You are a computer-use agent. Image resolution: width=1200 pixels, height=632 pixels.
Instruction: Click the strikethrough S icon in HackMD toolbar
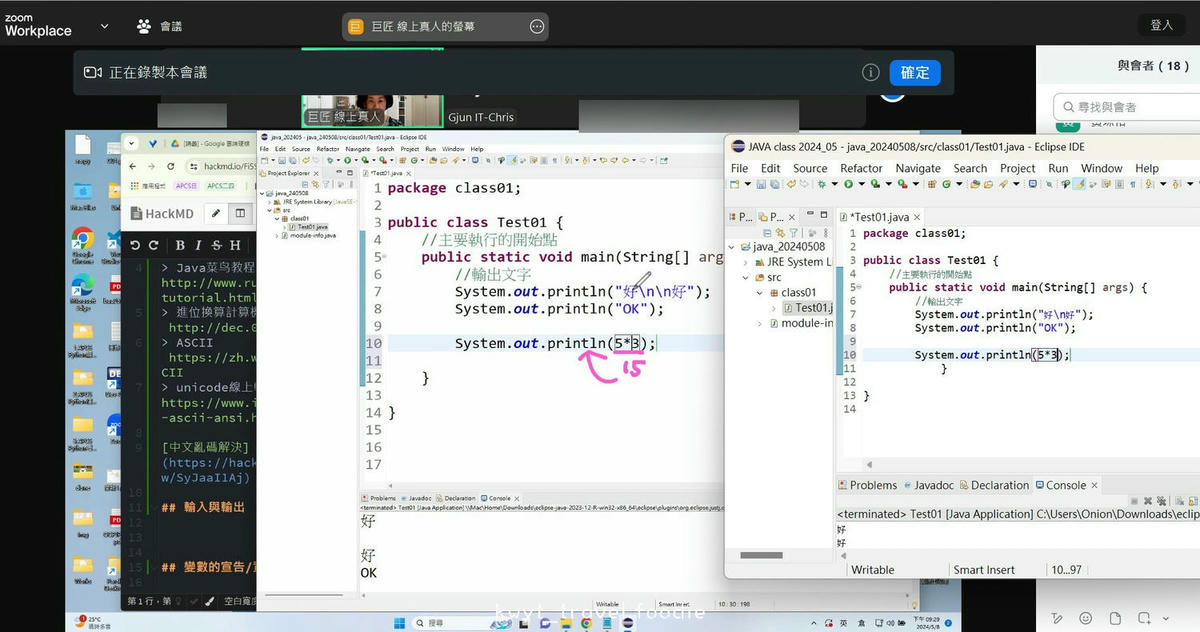click(x=215, y=245)
